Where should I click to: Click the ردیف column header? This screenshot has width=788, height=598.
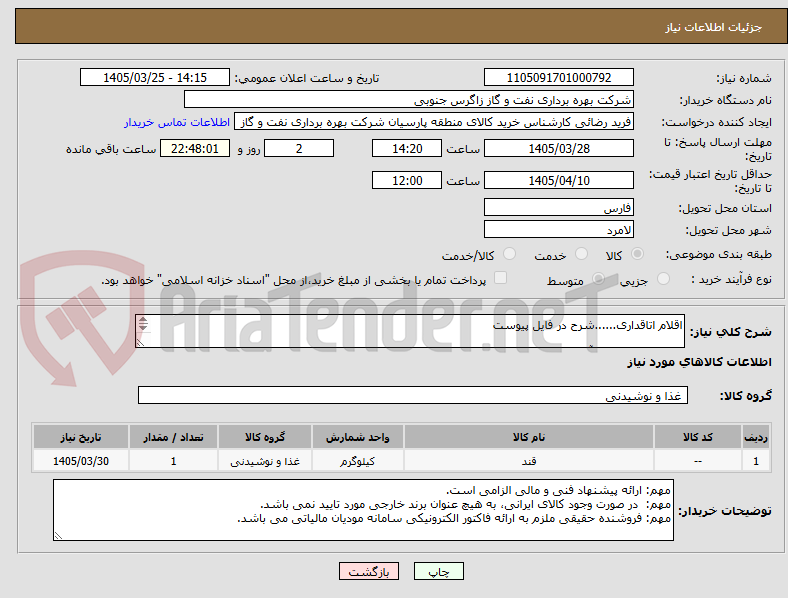tap(755, 437)
